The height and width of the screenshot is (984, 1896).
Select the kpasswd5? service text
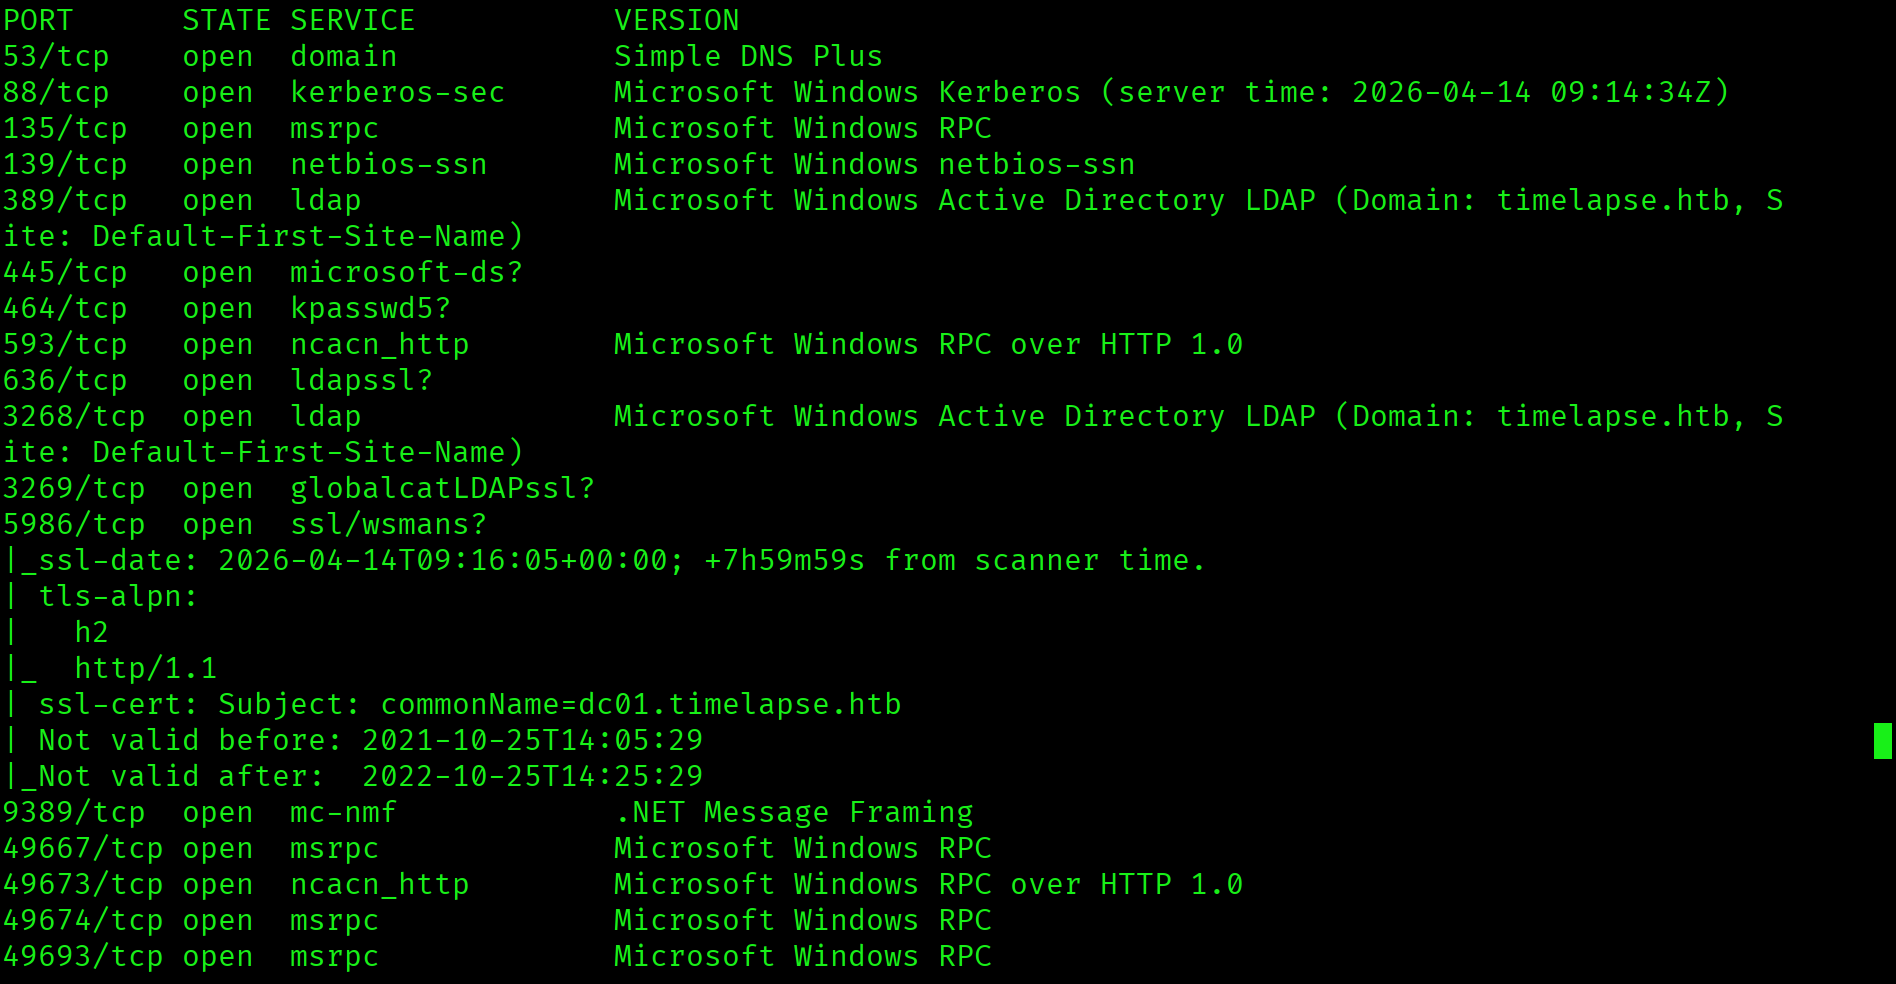pos(370,308)
